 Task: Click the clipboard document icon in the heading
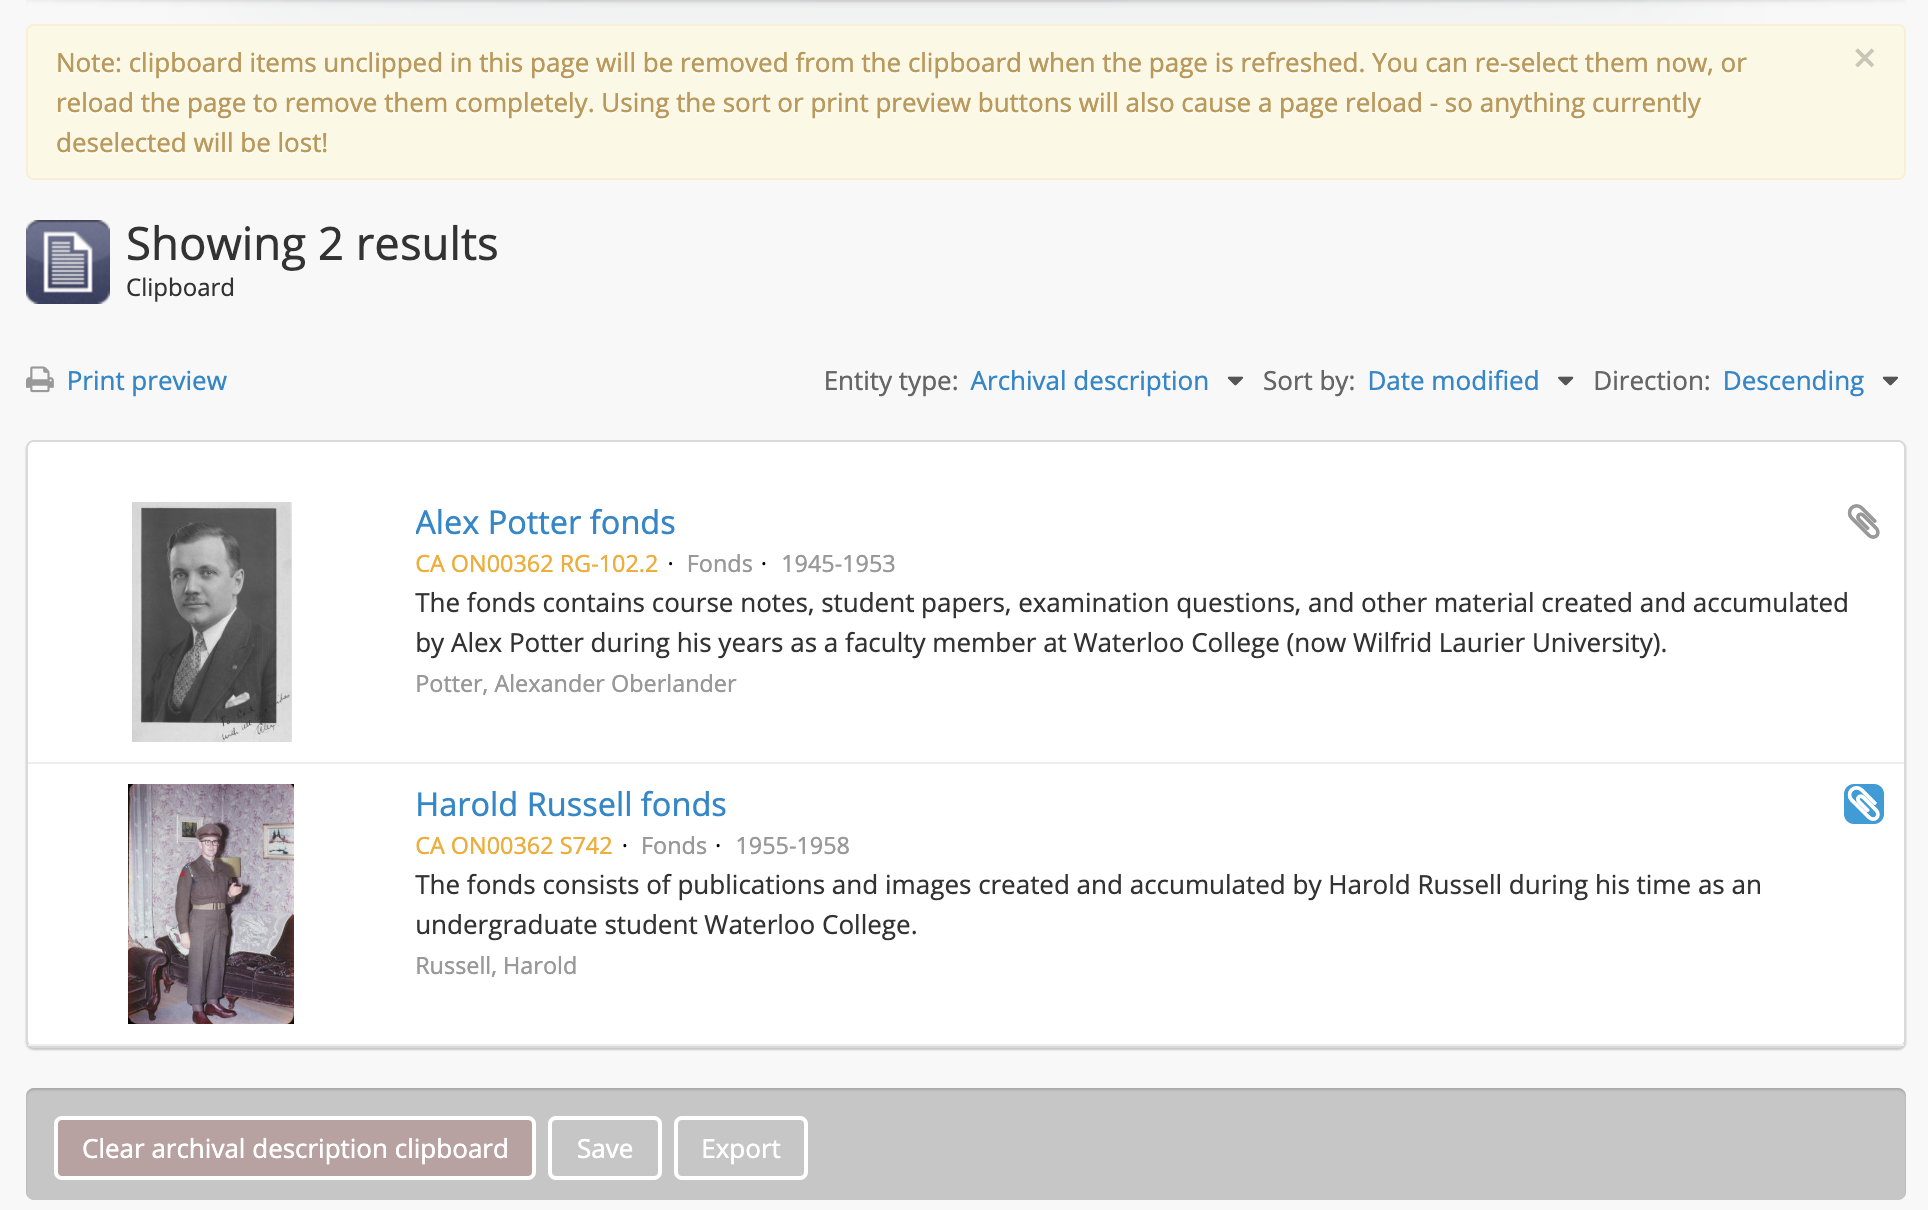68,262
